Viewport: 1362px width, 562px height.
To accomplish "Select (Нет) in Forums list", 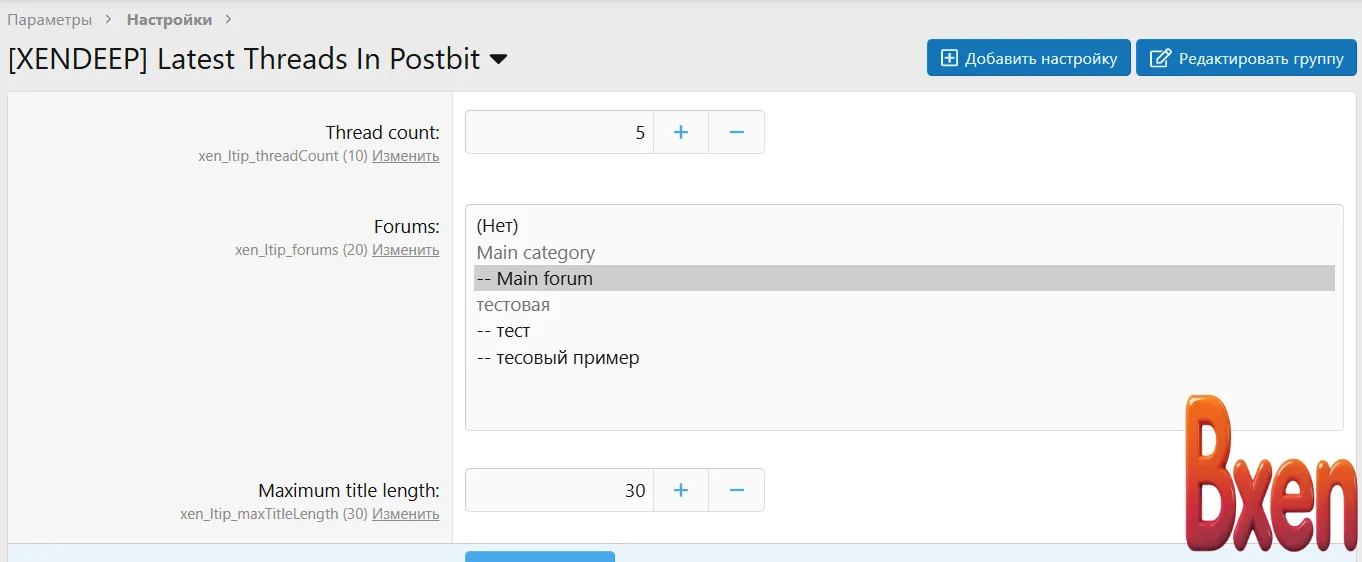I will [x=498, y=226].
